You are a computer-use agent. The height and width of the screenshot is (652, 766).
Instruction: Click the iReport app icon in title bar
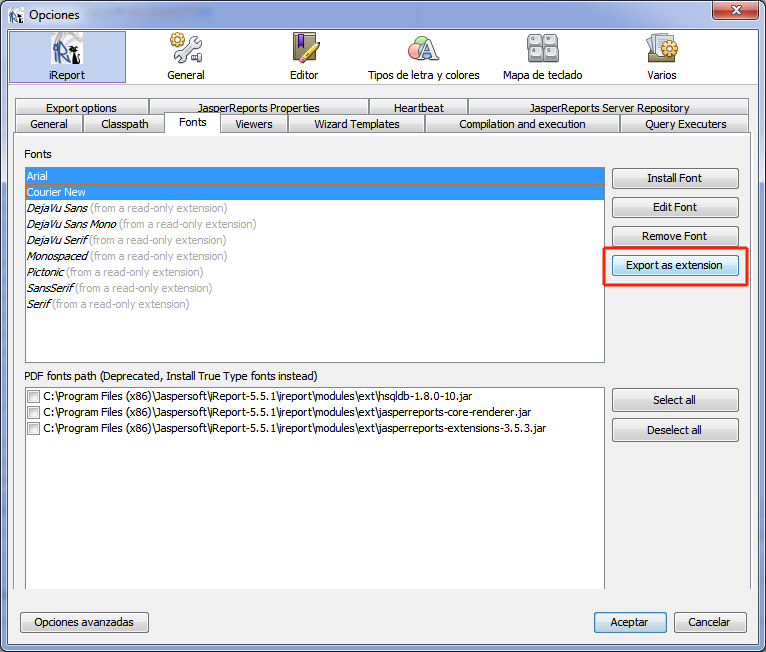[x=16, y=15]
